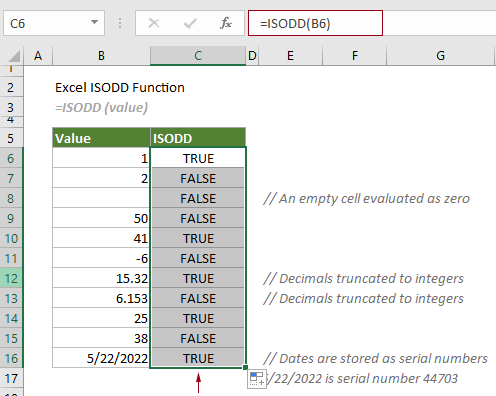The width and height of the screenshot is (496, 396).
Task: Select cell containing value 38
Action: point(101,338)
